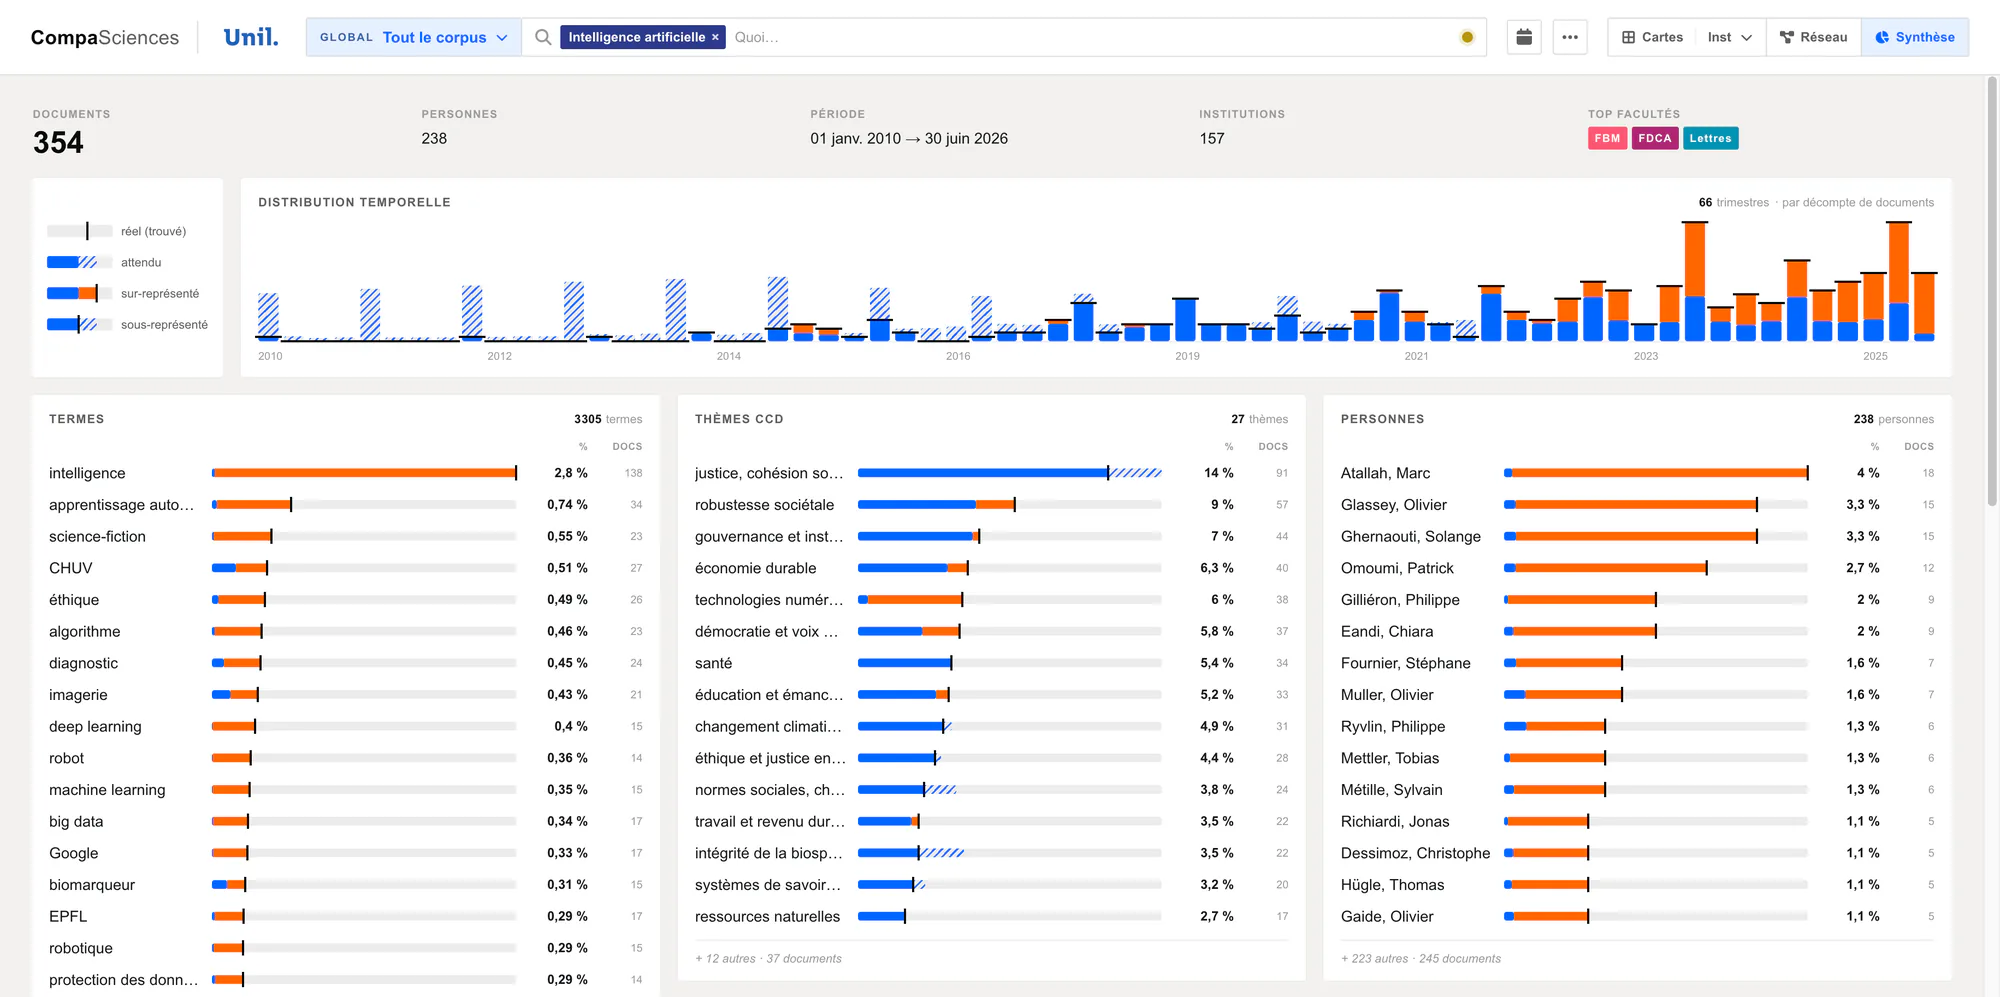Click the term 'CHUV'
The image size is (2000, 997).
[x=70, y=568]
